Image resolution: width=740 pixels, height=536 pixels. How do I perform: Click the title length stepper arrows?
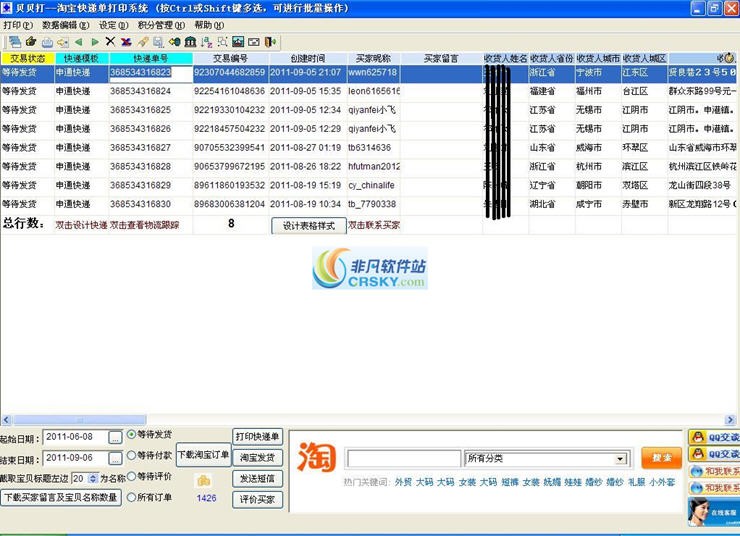[x=93, y=478]
